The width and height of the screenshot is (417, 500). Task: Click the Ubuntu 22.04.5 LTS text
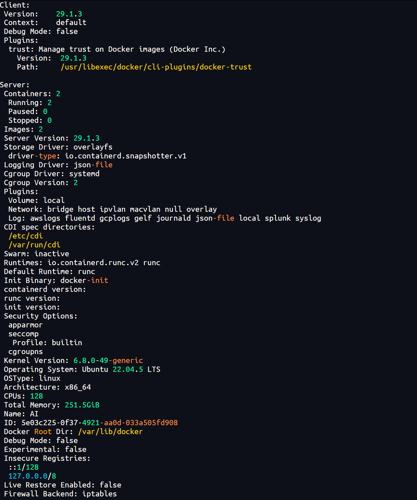(x=121, y=370)
